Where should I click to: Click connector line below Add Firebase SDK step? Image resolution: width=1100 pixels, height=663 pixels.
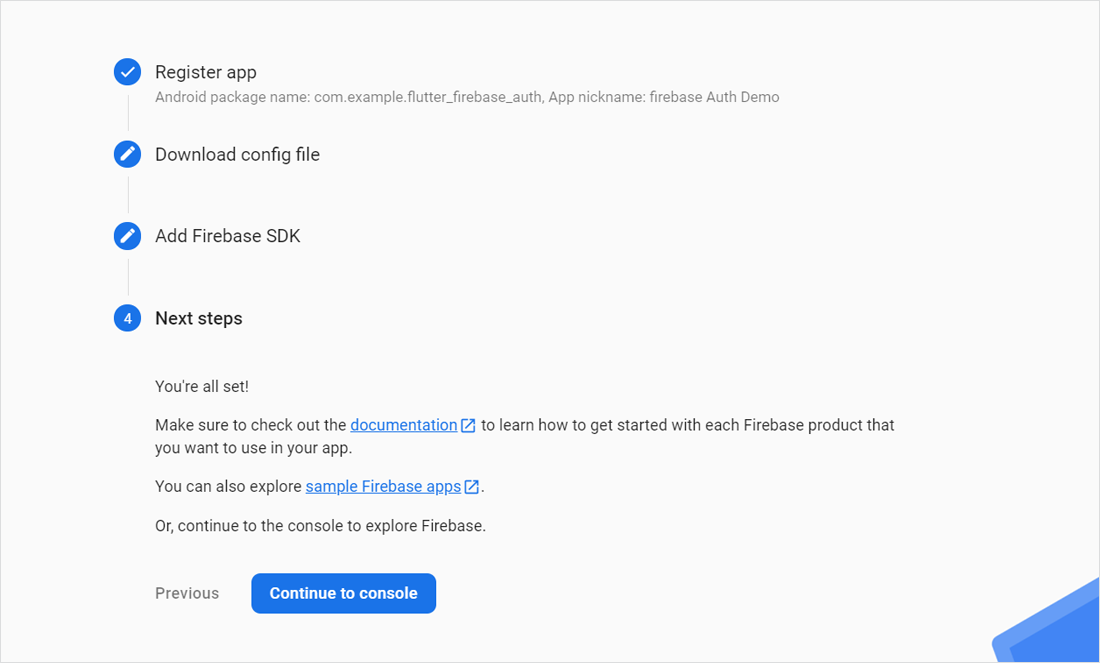click(x=128, y=277)
